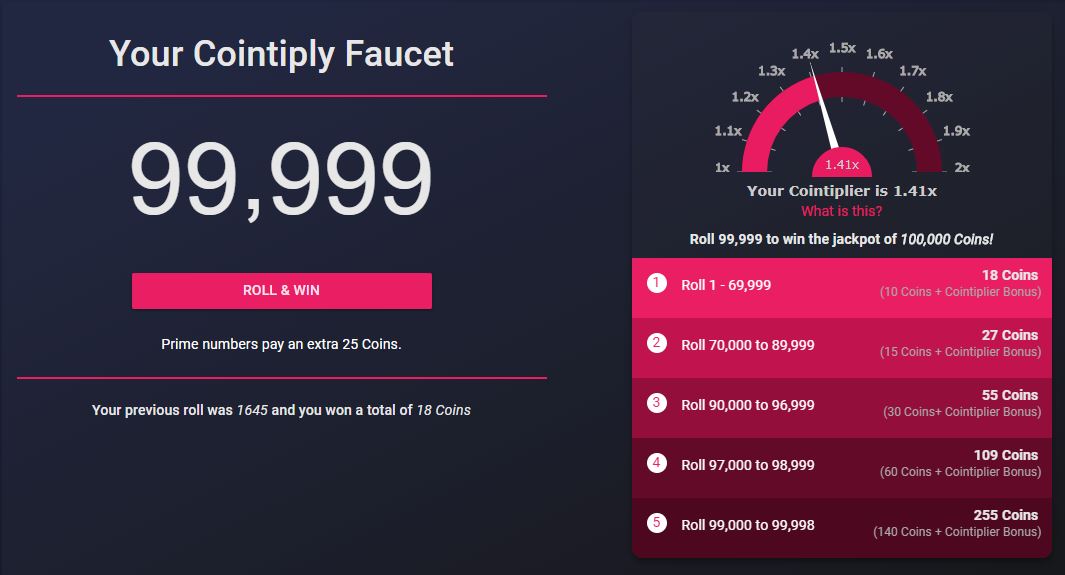The width and height of the screenshot is (1065, 575).
Task: Click the number 2 circle badge
Action: [x=657, y=343]
